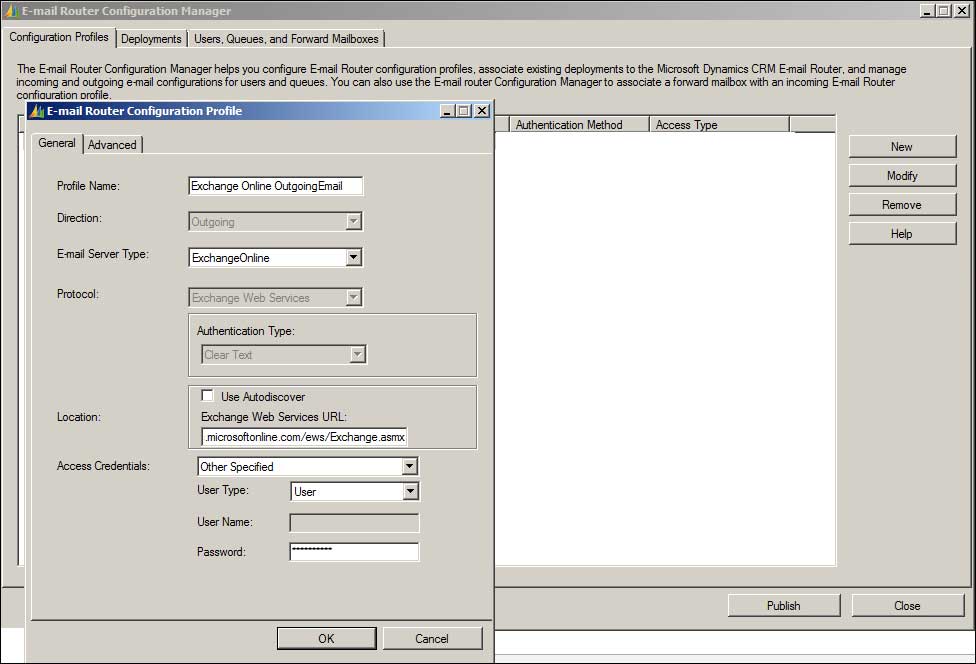
Task: Click the Exchange Web Services URL field
Action: coord(305,438)
